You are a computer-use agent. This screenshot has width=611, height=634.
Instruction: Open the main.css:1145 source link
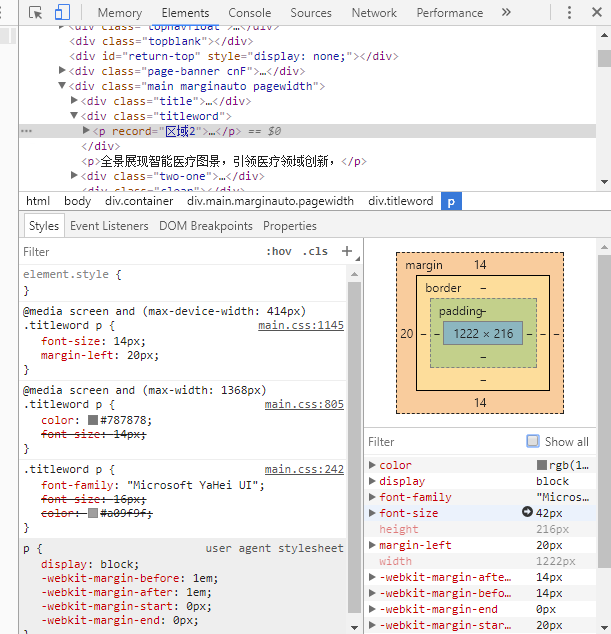(x=300, y=325)
